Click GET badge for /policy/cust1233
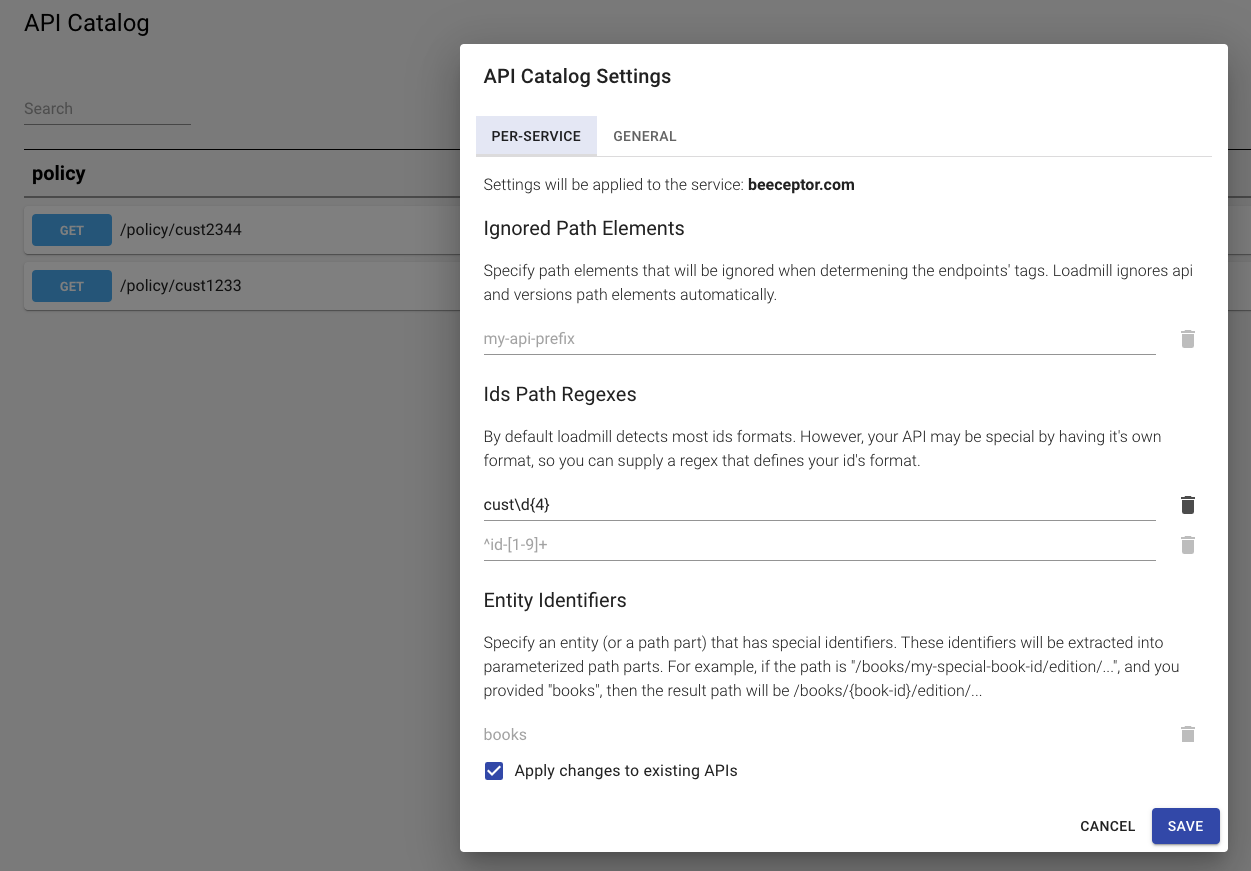Image resolution: width=1251 pixels, height=871 pixels. coord(72,286)
